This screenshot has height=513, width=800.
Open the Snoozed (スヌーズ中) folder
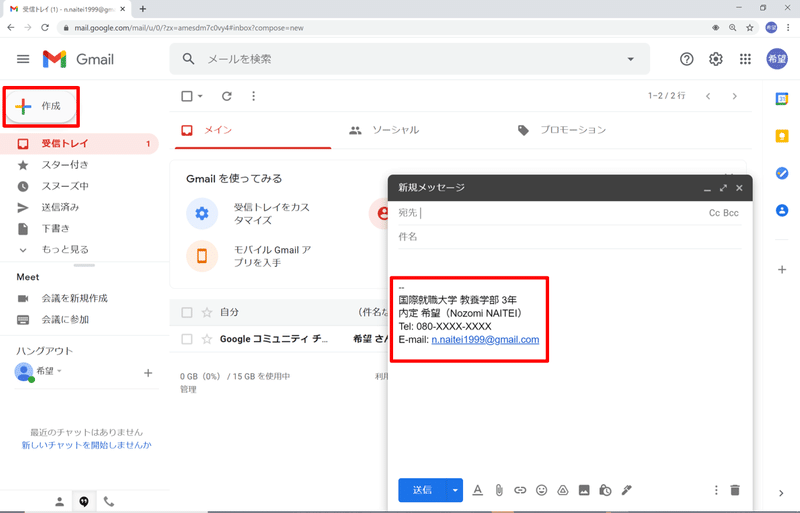(65, 186)
